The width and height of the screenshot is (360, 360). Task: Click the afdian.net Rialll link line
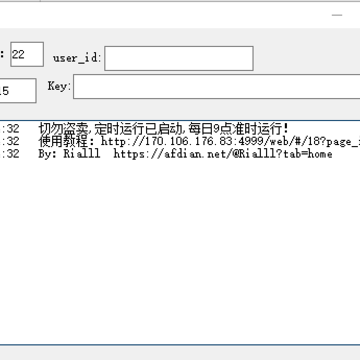[185, 154]
